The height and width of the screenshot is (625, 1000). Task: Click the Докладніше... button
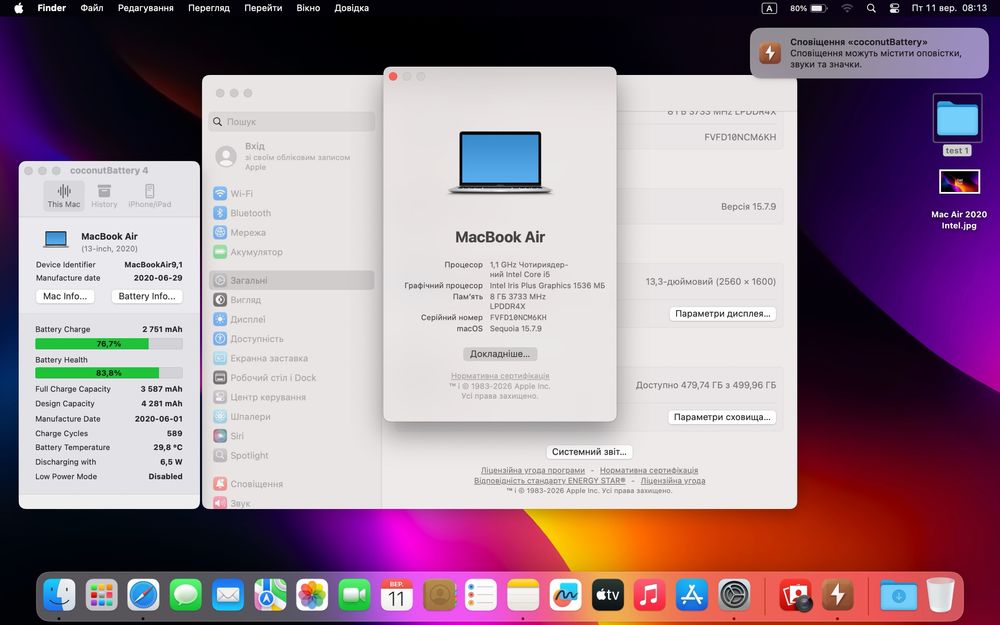coord(500,354)
